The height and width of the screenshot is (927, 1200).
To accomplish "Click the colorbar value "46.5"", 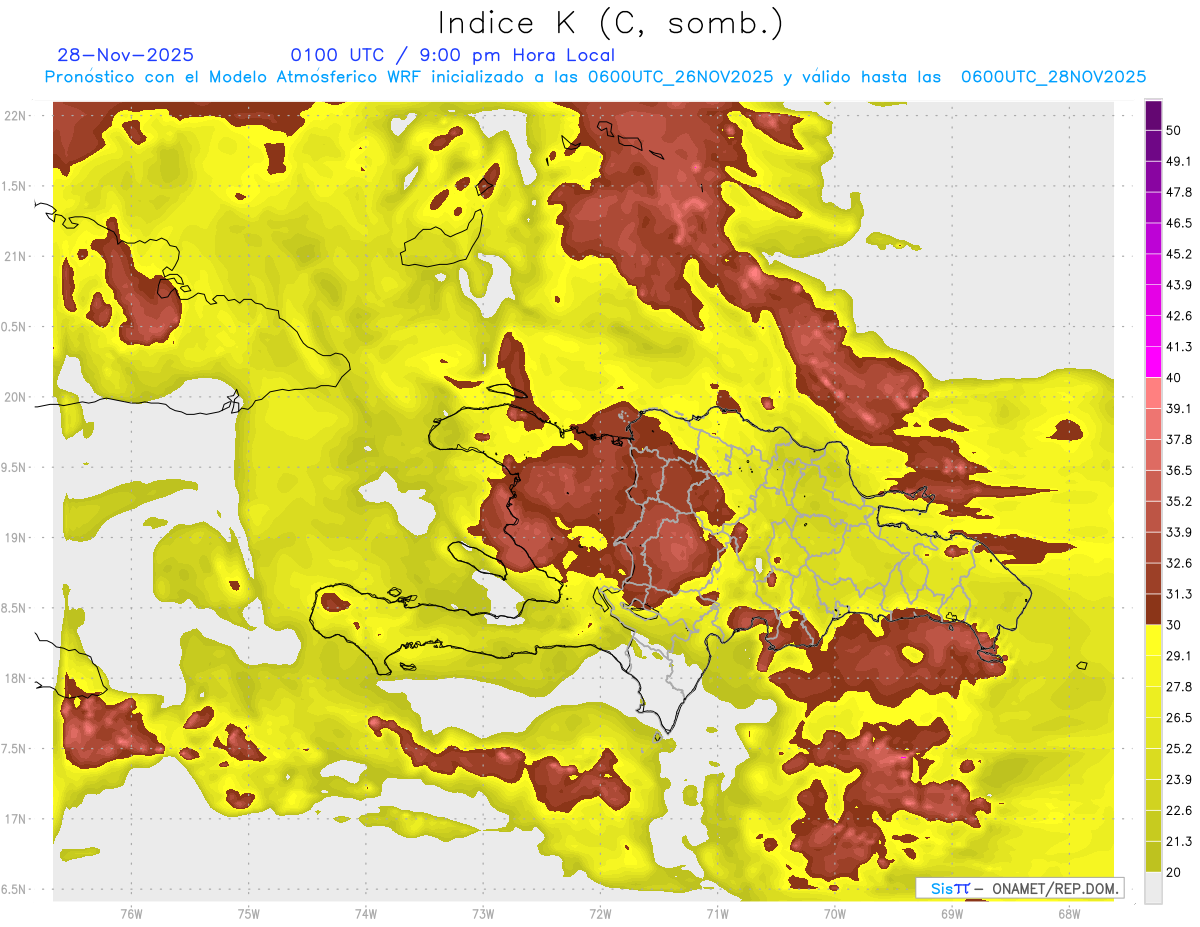I will coord(1179,223).
